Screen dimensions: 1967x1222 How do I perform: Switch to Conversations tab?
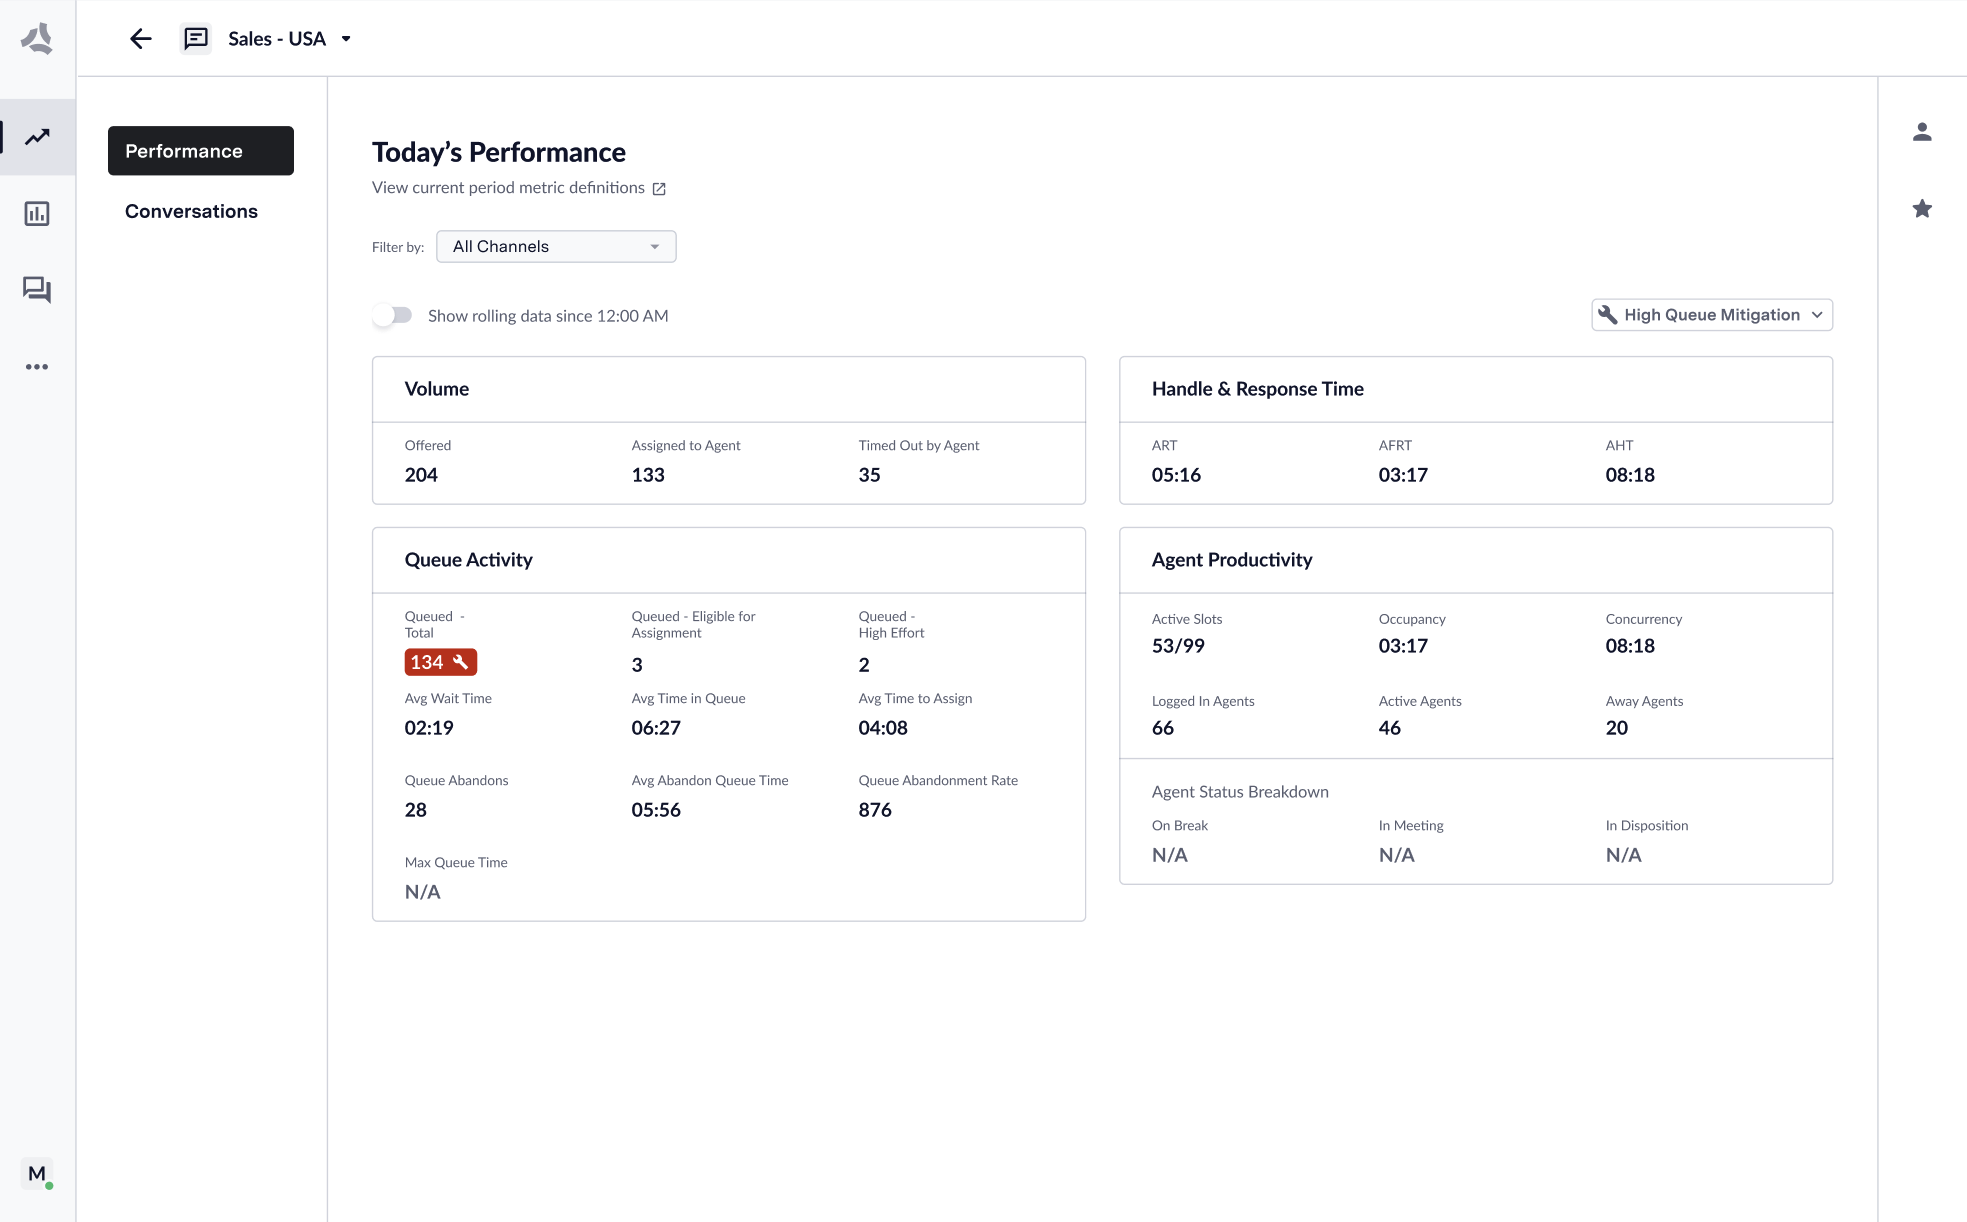pos(191,211)
